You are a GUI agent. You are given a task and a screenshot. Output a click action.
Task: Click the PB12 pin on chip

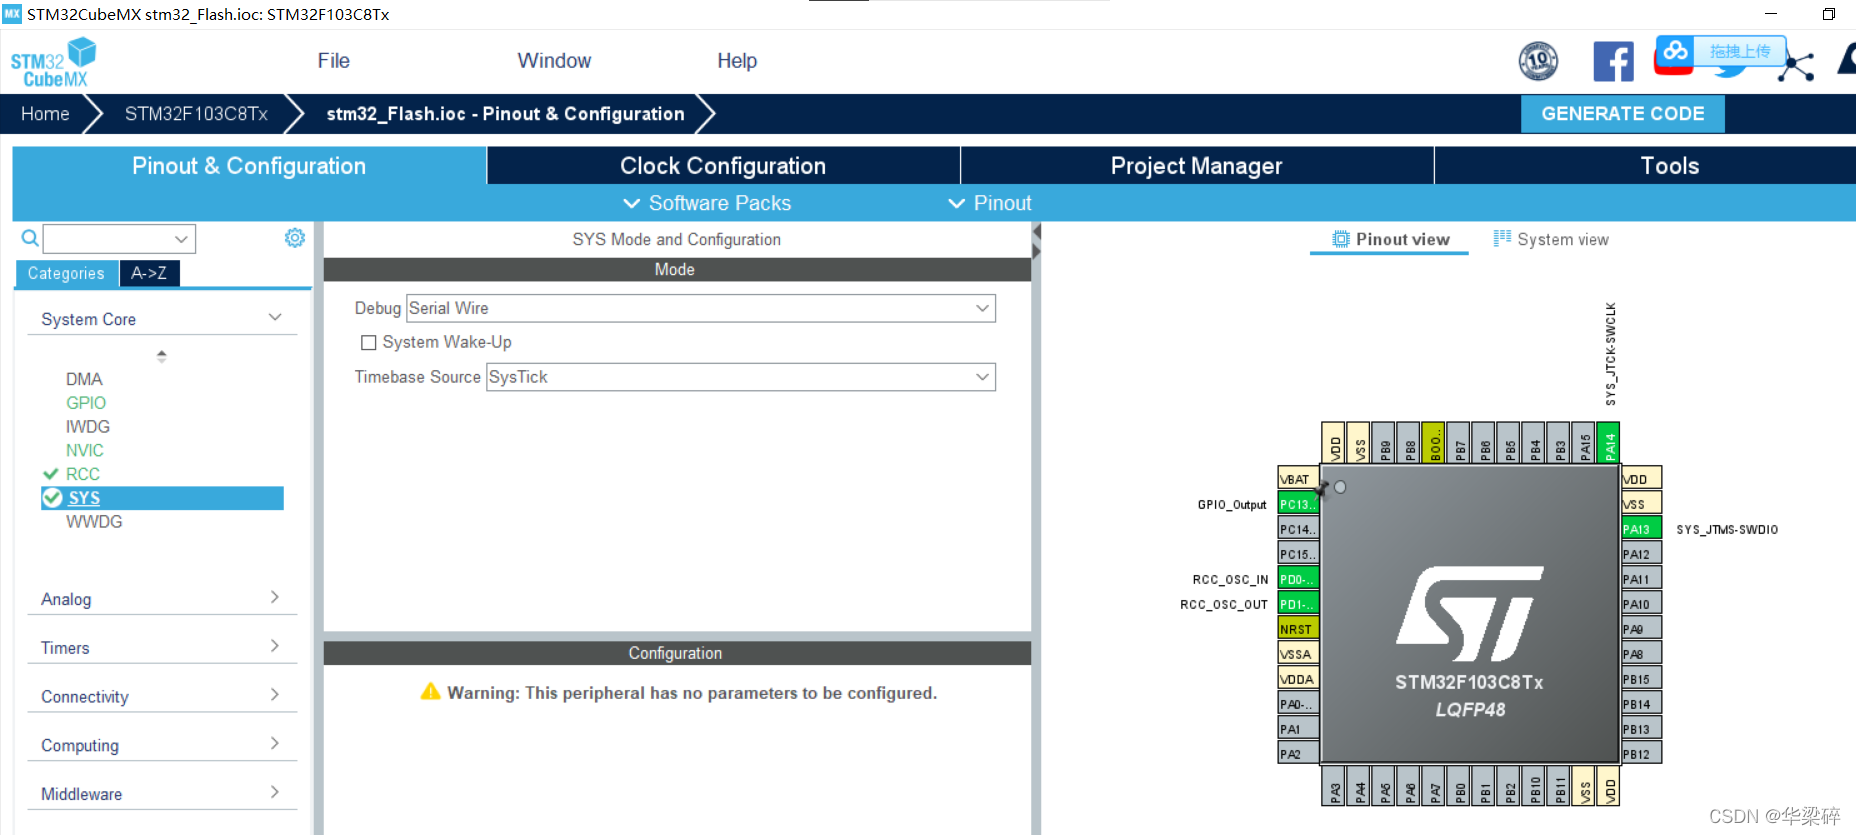(1641, 754)
